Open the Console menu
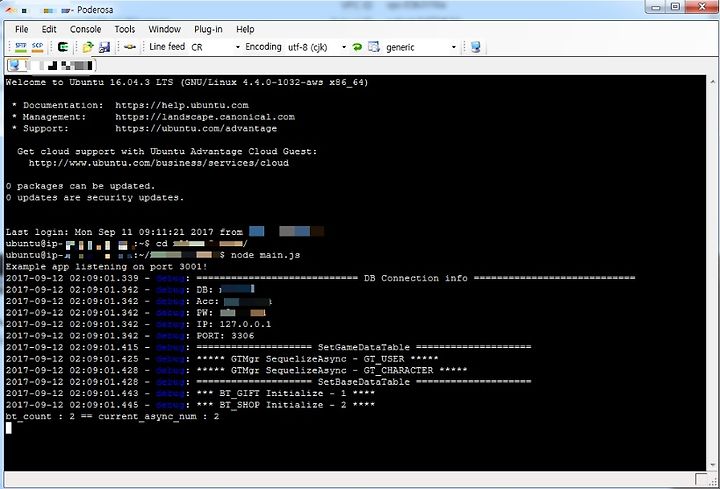Image resolution: width=720 pixels, height=489 pixels. [85, 29]
